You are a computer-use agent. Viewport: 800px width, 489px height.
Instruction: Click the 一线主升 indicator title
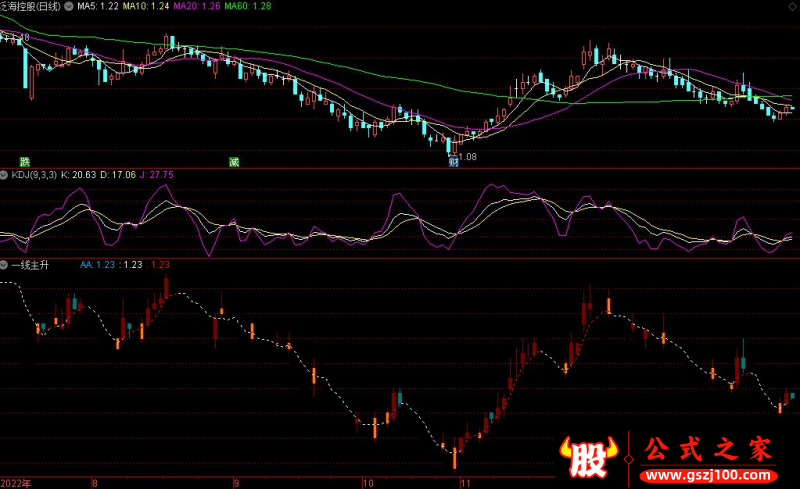point(30,264)
